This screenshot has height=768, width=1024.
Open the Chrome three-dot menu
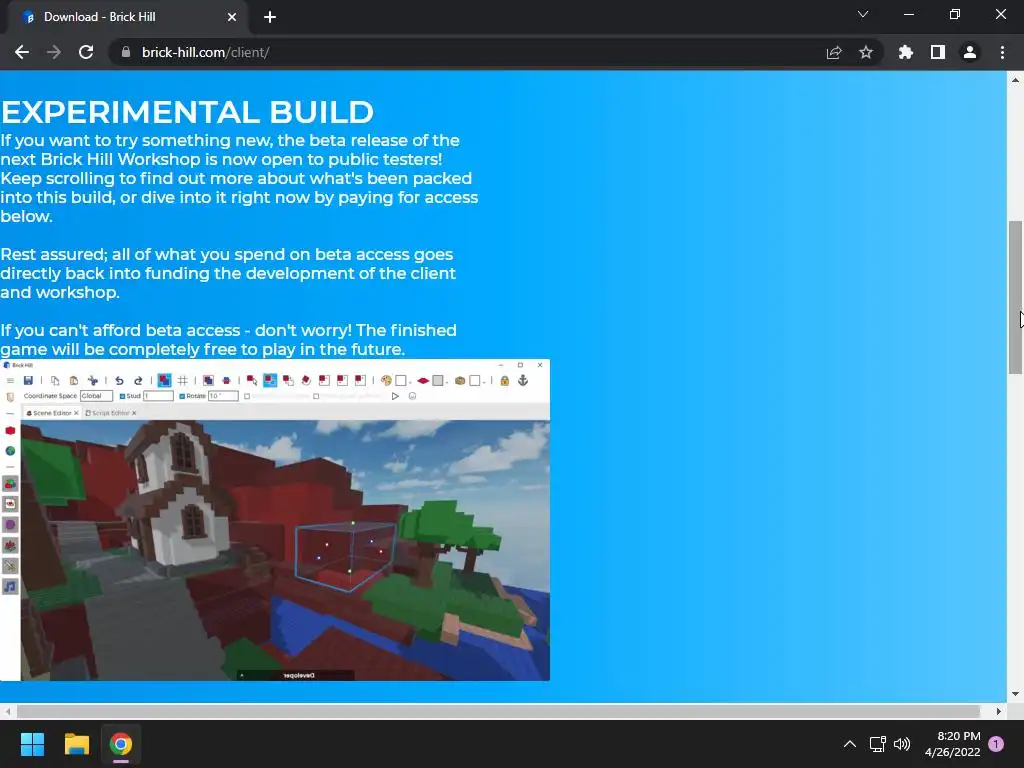(x=1002, y=52)
